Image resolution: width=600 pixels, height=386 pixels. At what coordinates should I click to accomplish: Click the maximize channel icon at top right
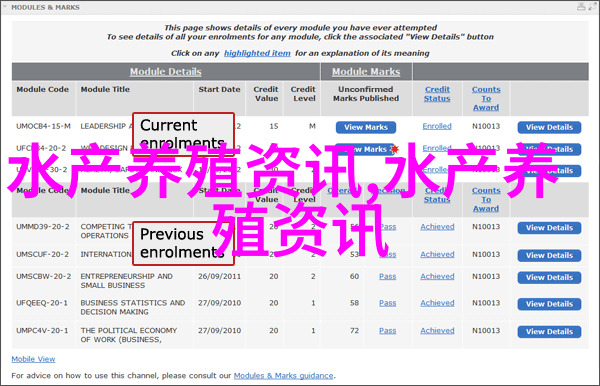(x=594, y=6)
